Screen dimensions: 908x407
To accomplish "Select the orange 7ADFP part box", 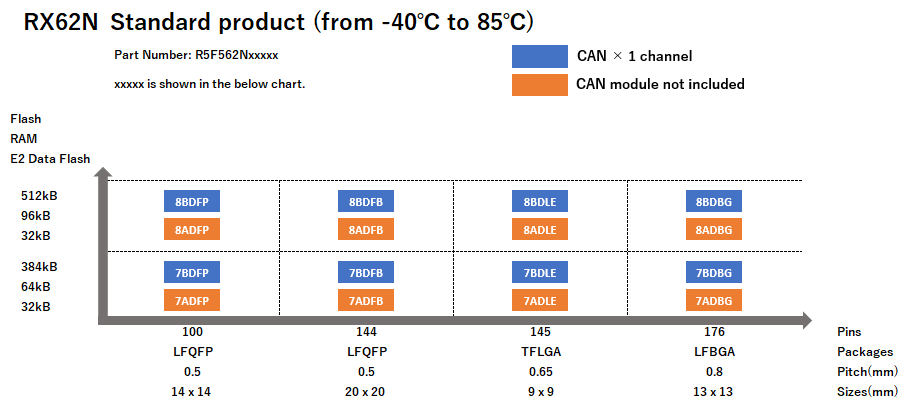I will [x=191, y=300].
